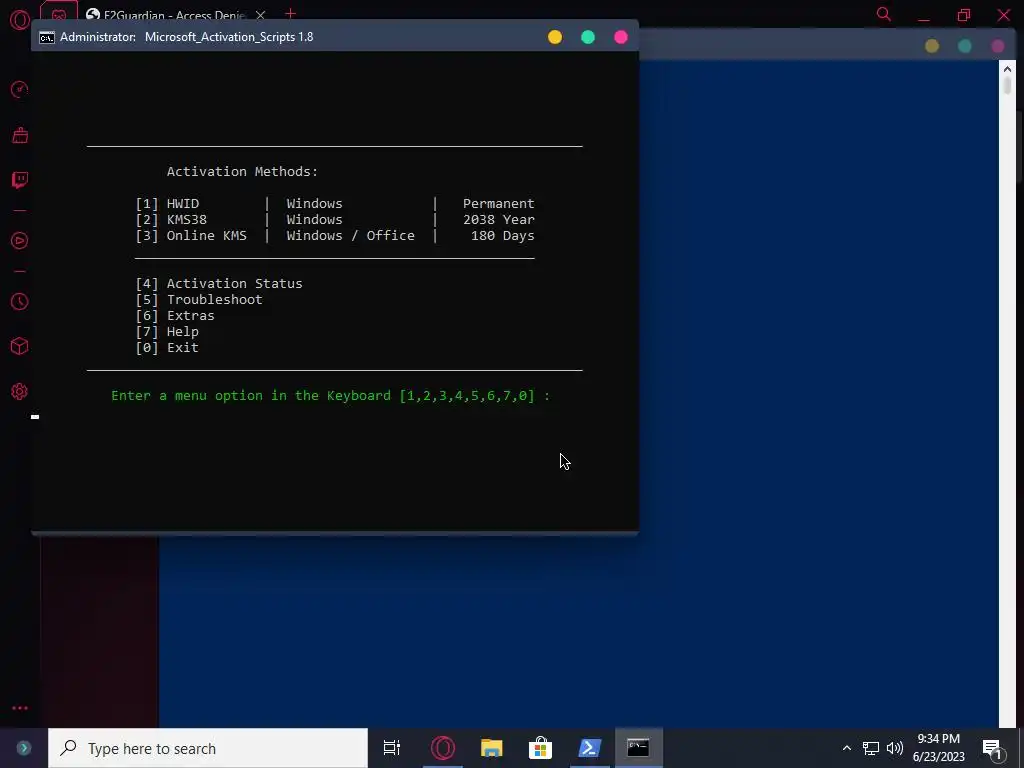Screen dimensions: 1024x768
Task: Click the [2] KMS38 activation line
Action: (335, 219)
